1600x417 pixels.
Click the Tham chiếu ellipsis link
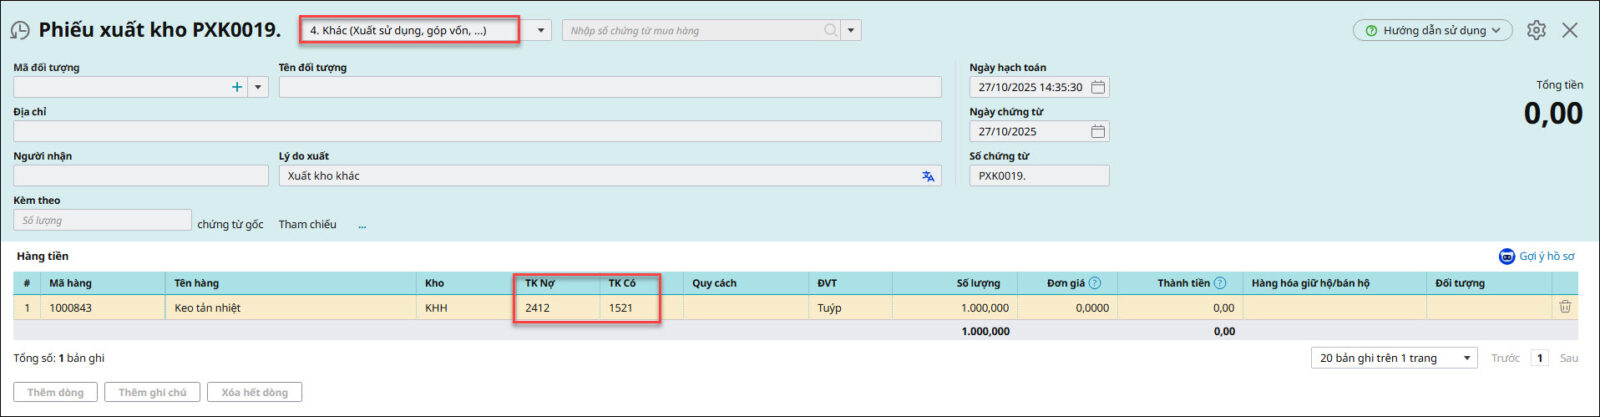[362, 225]
